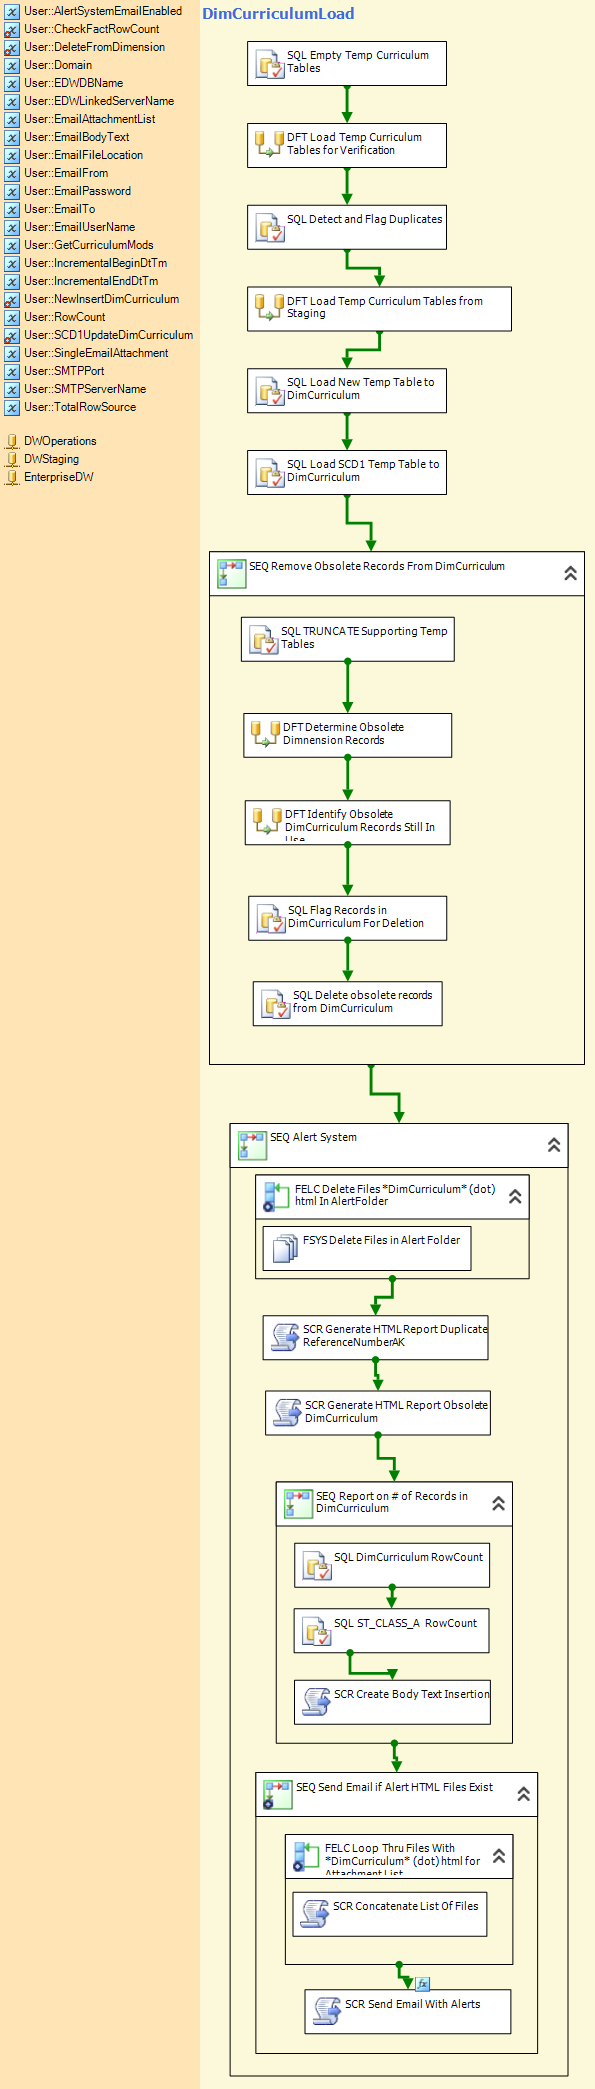This screenshot has height=2089, width=595.
Task: Select SQL ST_CLASS_A RowCount task
Action: [392, 1630]
